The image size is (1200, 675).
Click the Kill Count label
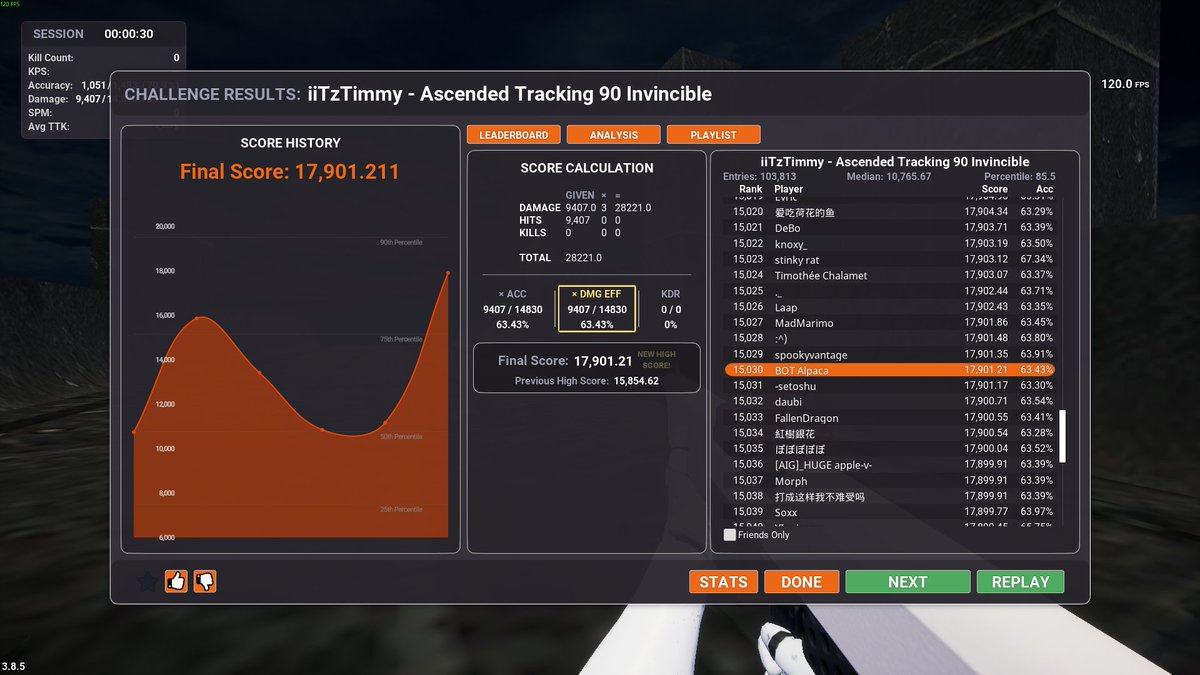[x=51, y=58]
